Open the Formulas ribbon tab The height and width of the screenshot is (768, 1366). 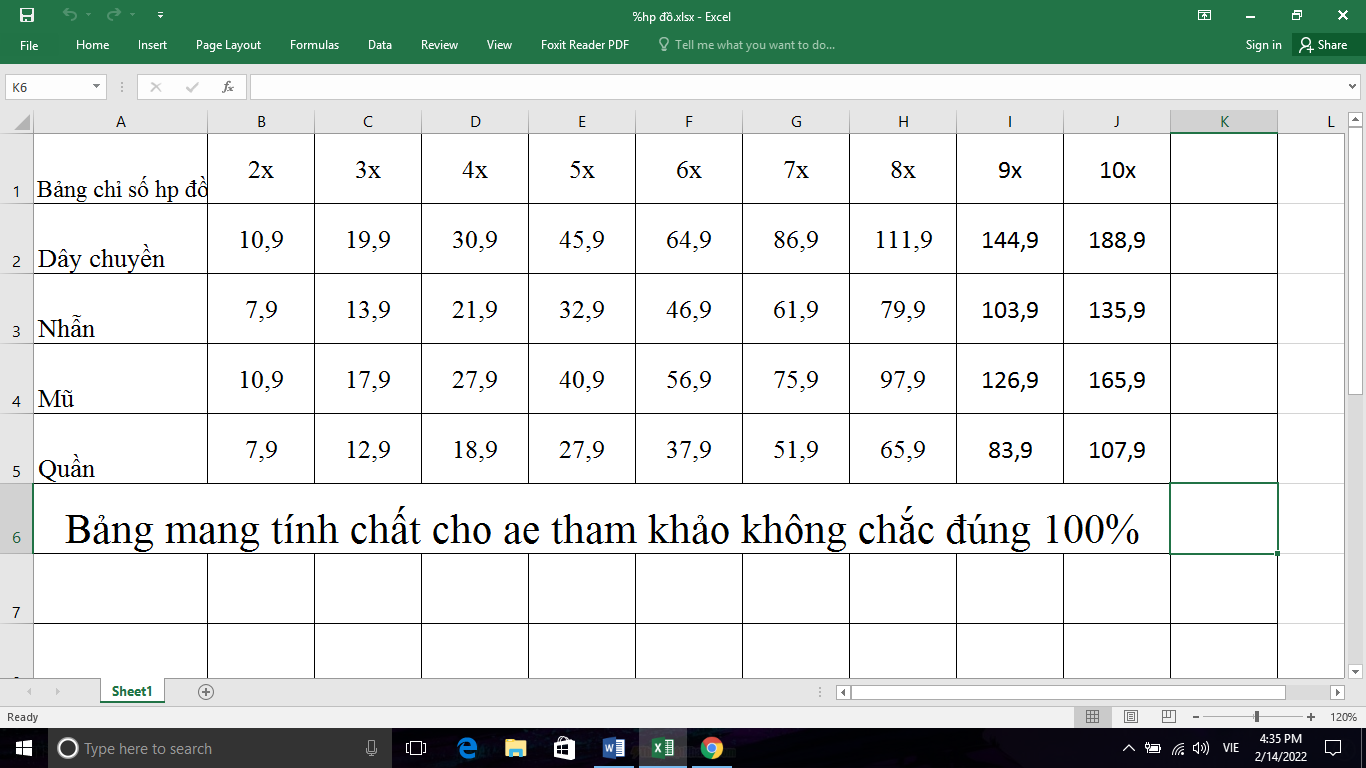pos(314,45)
